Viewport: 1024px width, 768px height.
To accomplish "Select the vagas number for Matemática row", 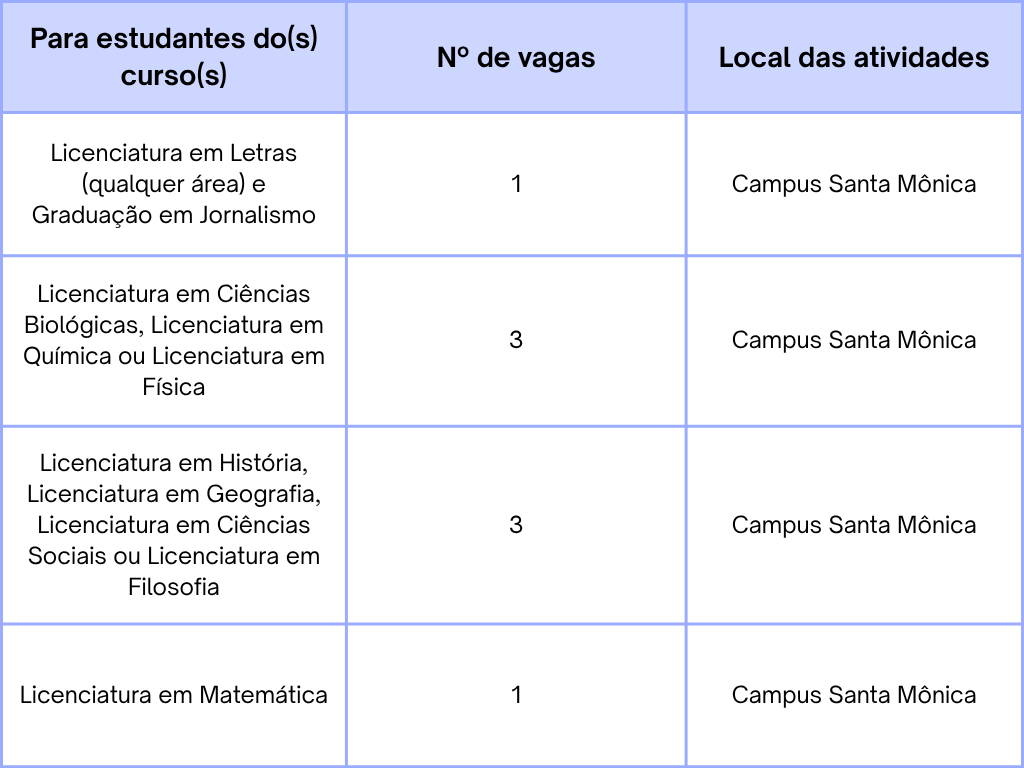I will point(516,694).
